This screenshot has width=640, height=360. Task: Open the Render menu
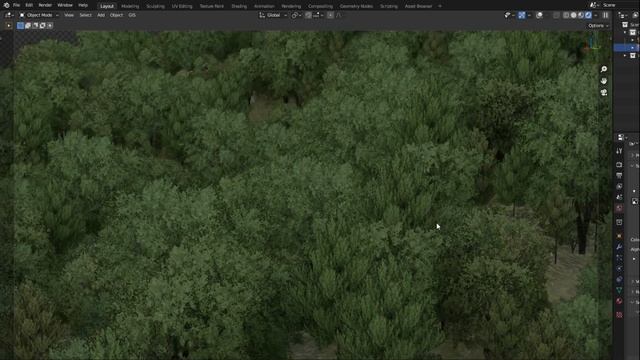coord(45,5)
